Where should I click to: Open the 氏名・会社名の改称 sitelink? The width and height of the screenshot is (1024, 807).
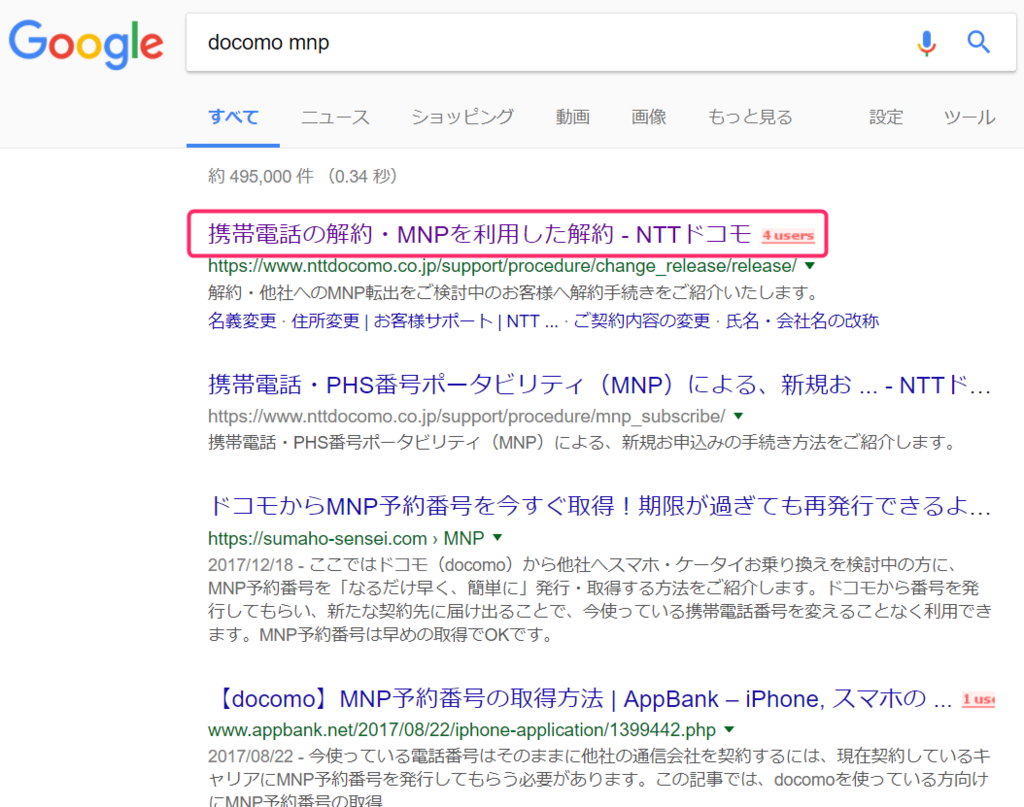tap(803, 321)
